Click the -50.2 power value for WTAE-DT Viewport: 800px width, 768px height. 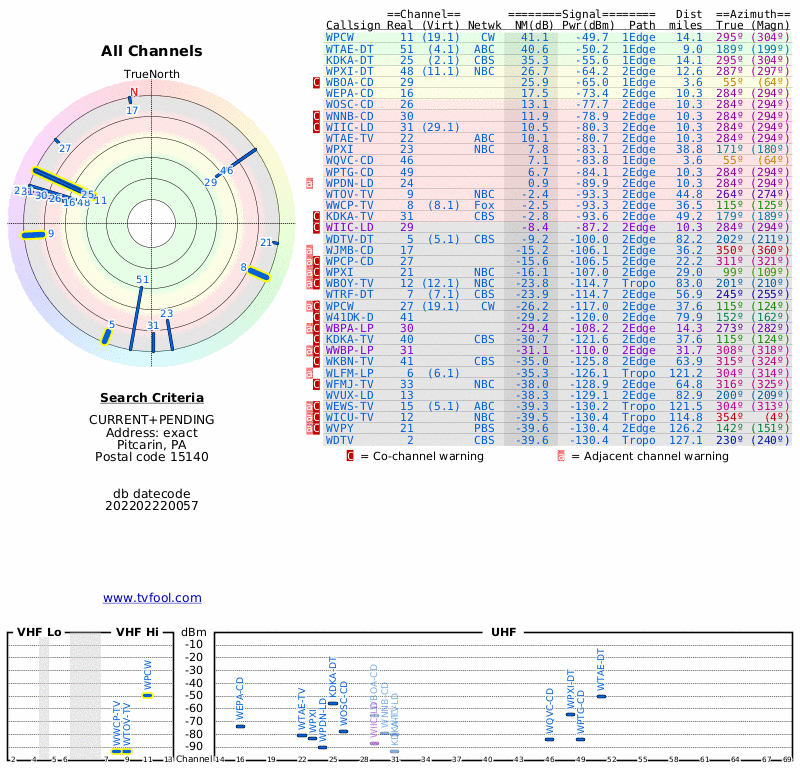[592, 49]
